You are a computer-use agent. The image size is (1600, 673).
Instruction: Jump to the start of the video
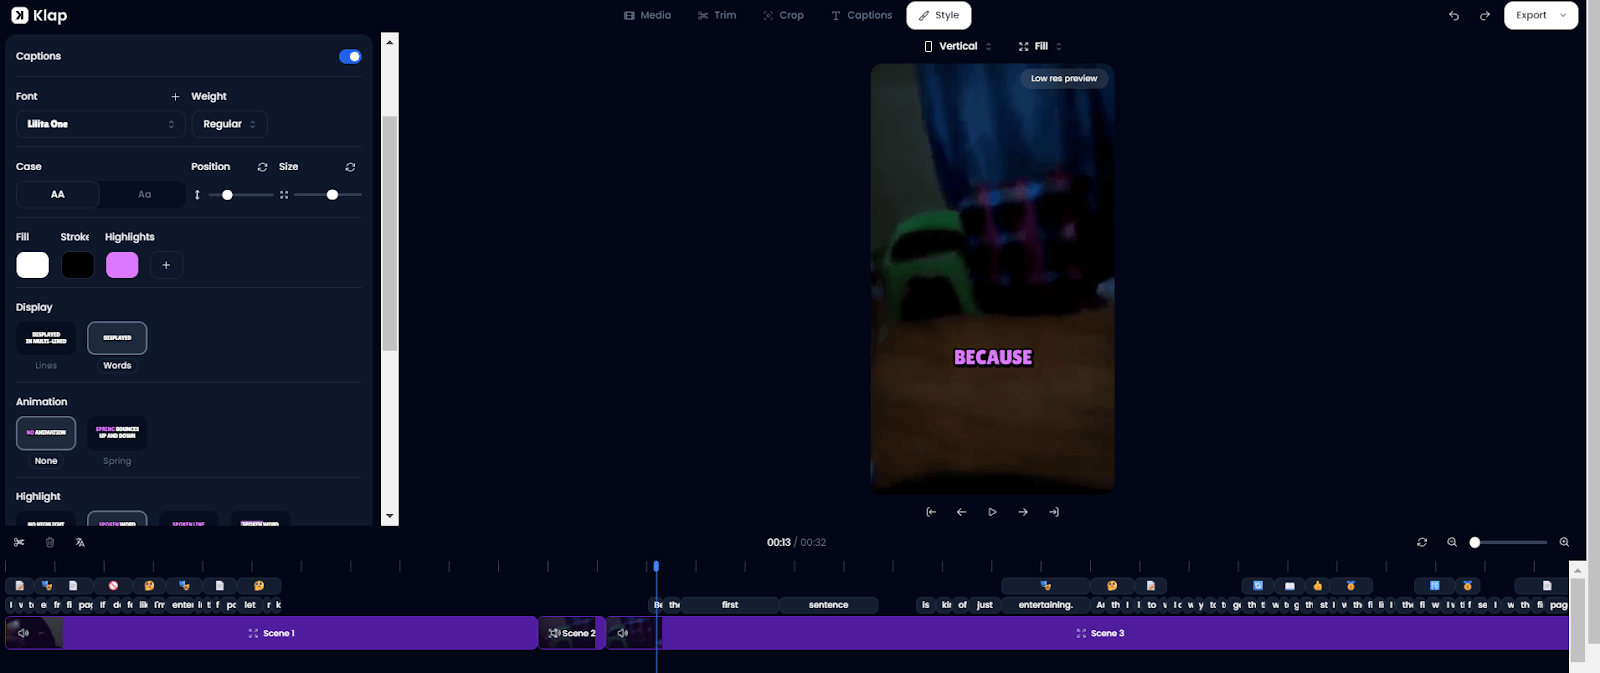[x=931, y=512]
